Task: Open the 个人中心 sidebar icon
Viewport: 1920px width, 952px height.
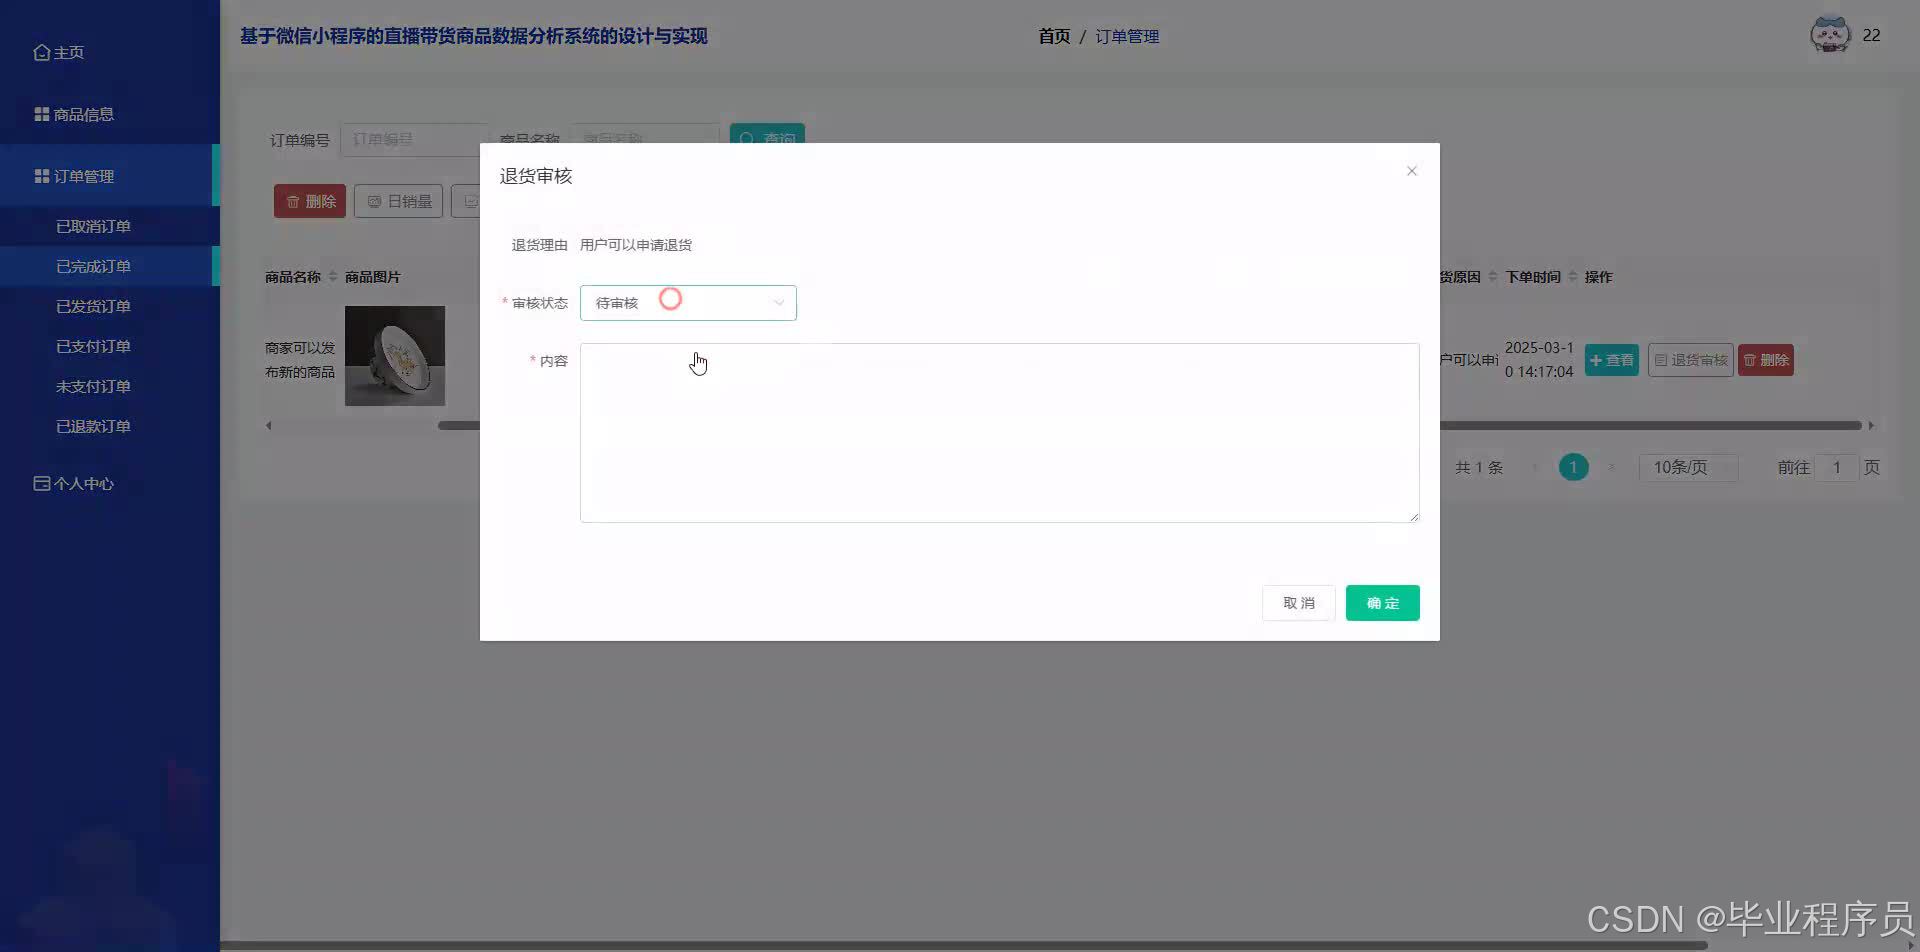Action: [40, 483]
